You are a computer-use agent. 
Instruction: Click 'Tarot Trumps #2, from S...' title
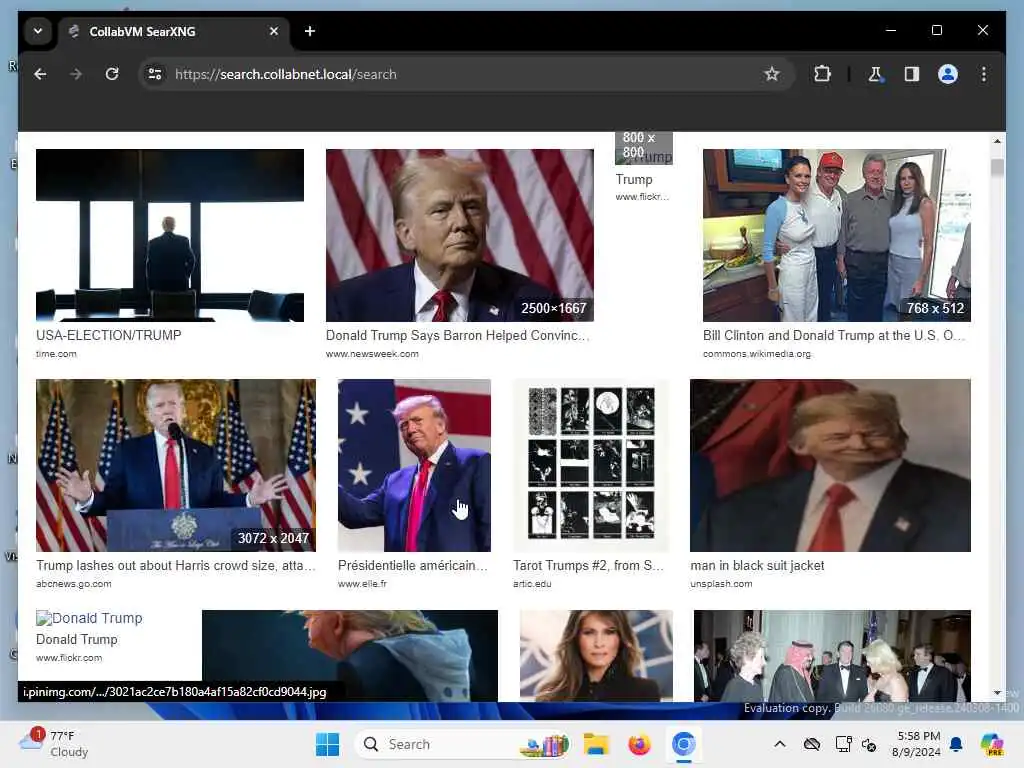pyautogui.click(x=588, y=566)
